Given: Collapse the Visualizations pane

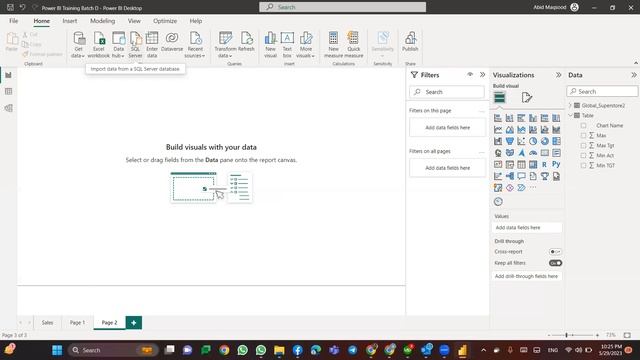Looking at the screenshot, I should 558,75.
